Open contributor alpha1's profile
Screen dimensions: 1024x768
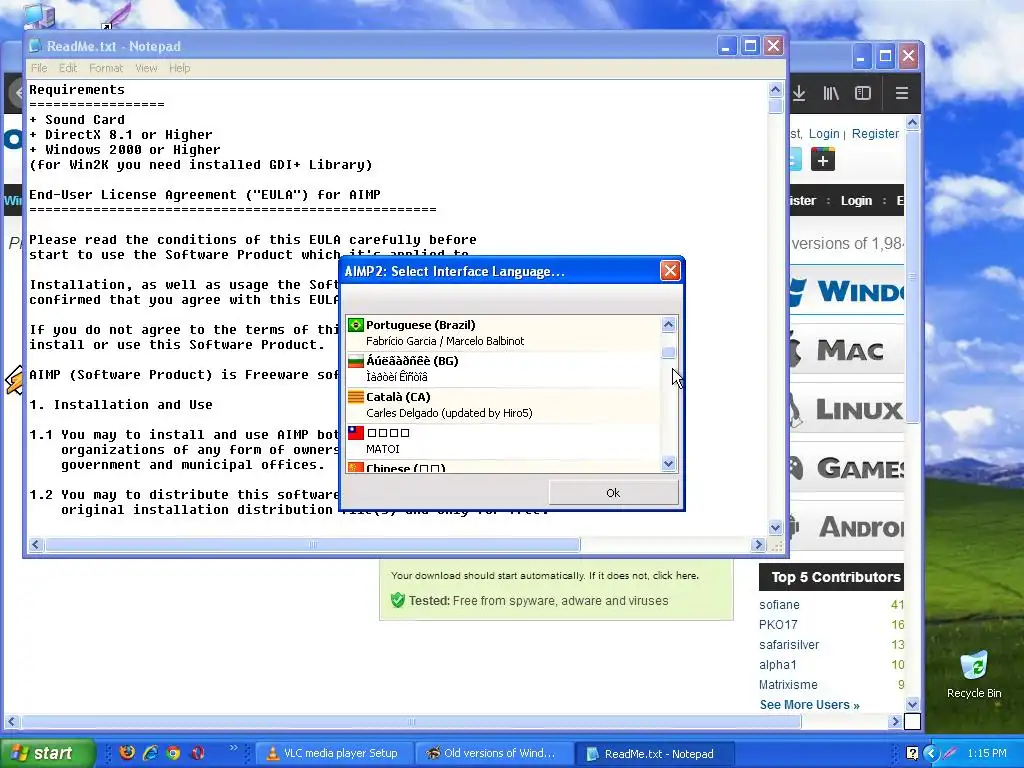click(777, 665)
